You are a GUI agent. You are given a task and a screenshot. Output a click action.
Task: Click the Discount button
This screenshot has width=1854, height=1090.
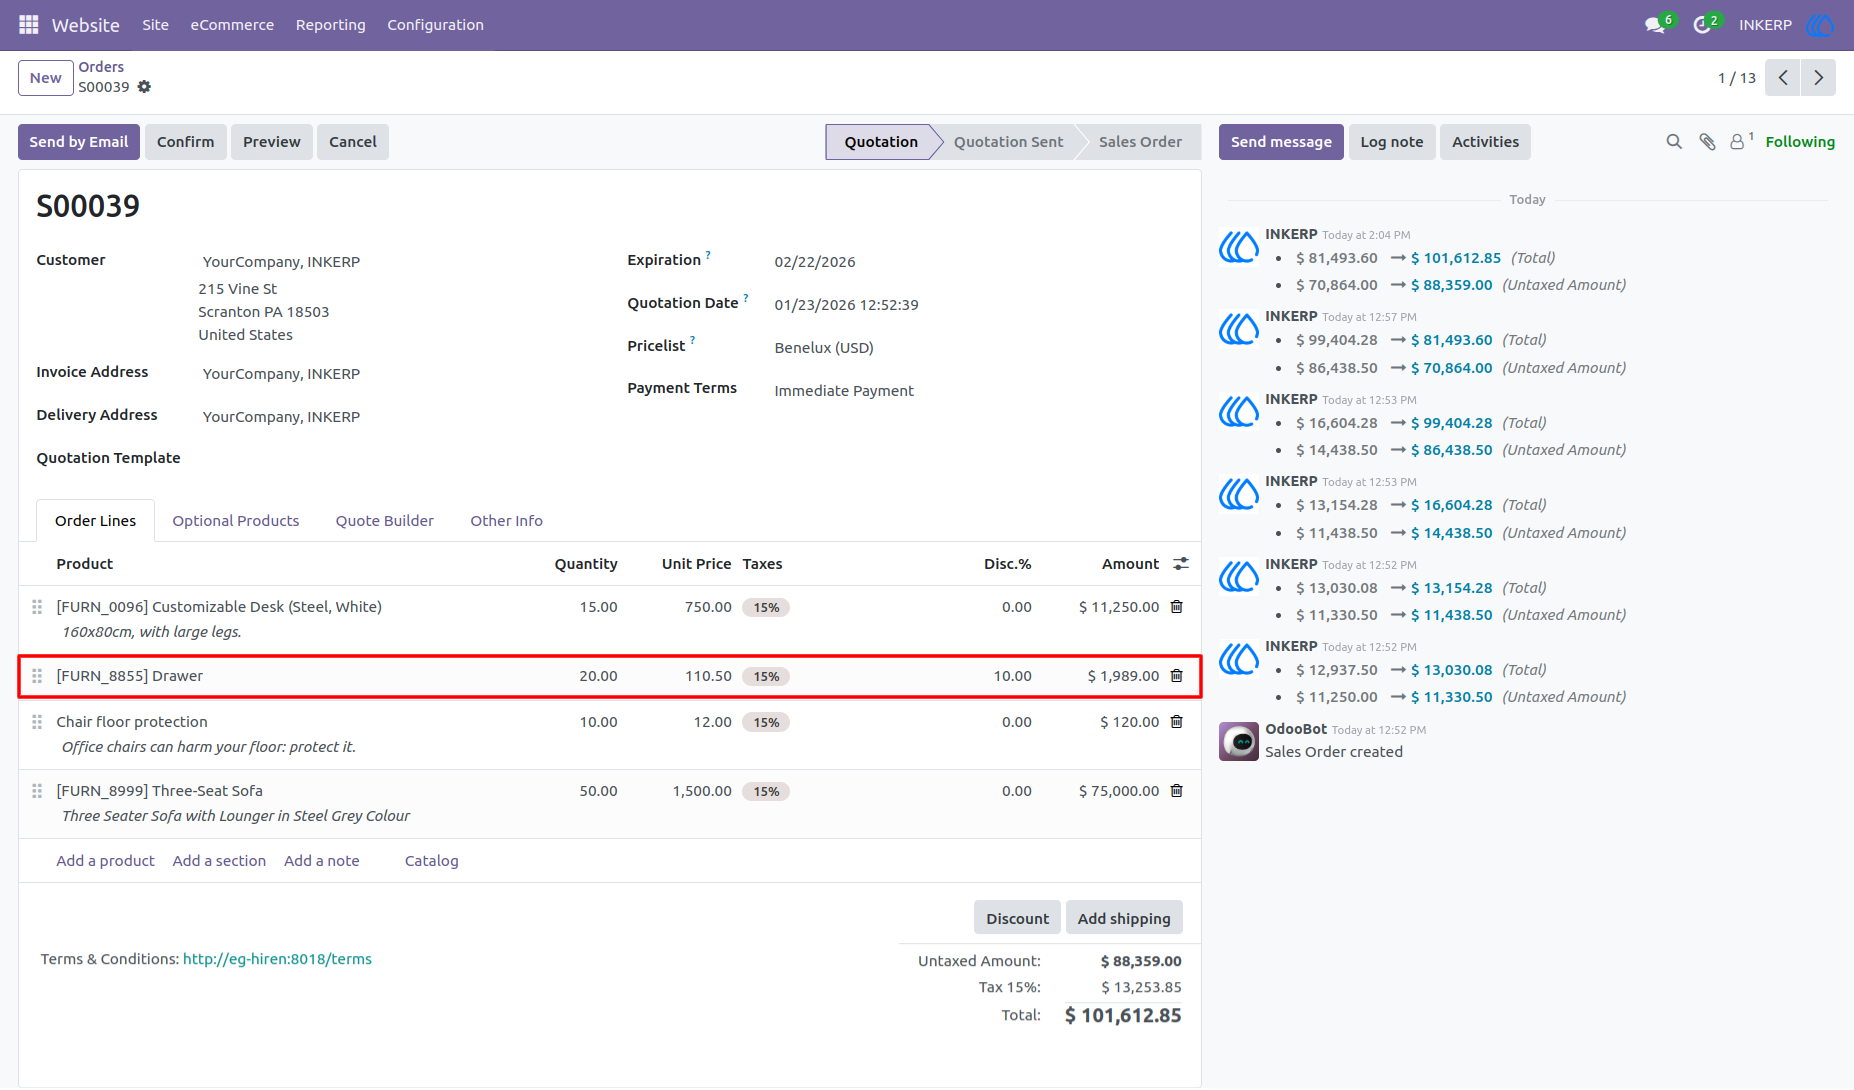click(1018, 918)
